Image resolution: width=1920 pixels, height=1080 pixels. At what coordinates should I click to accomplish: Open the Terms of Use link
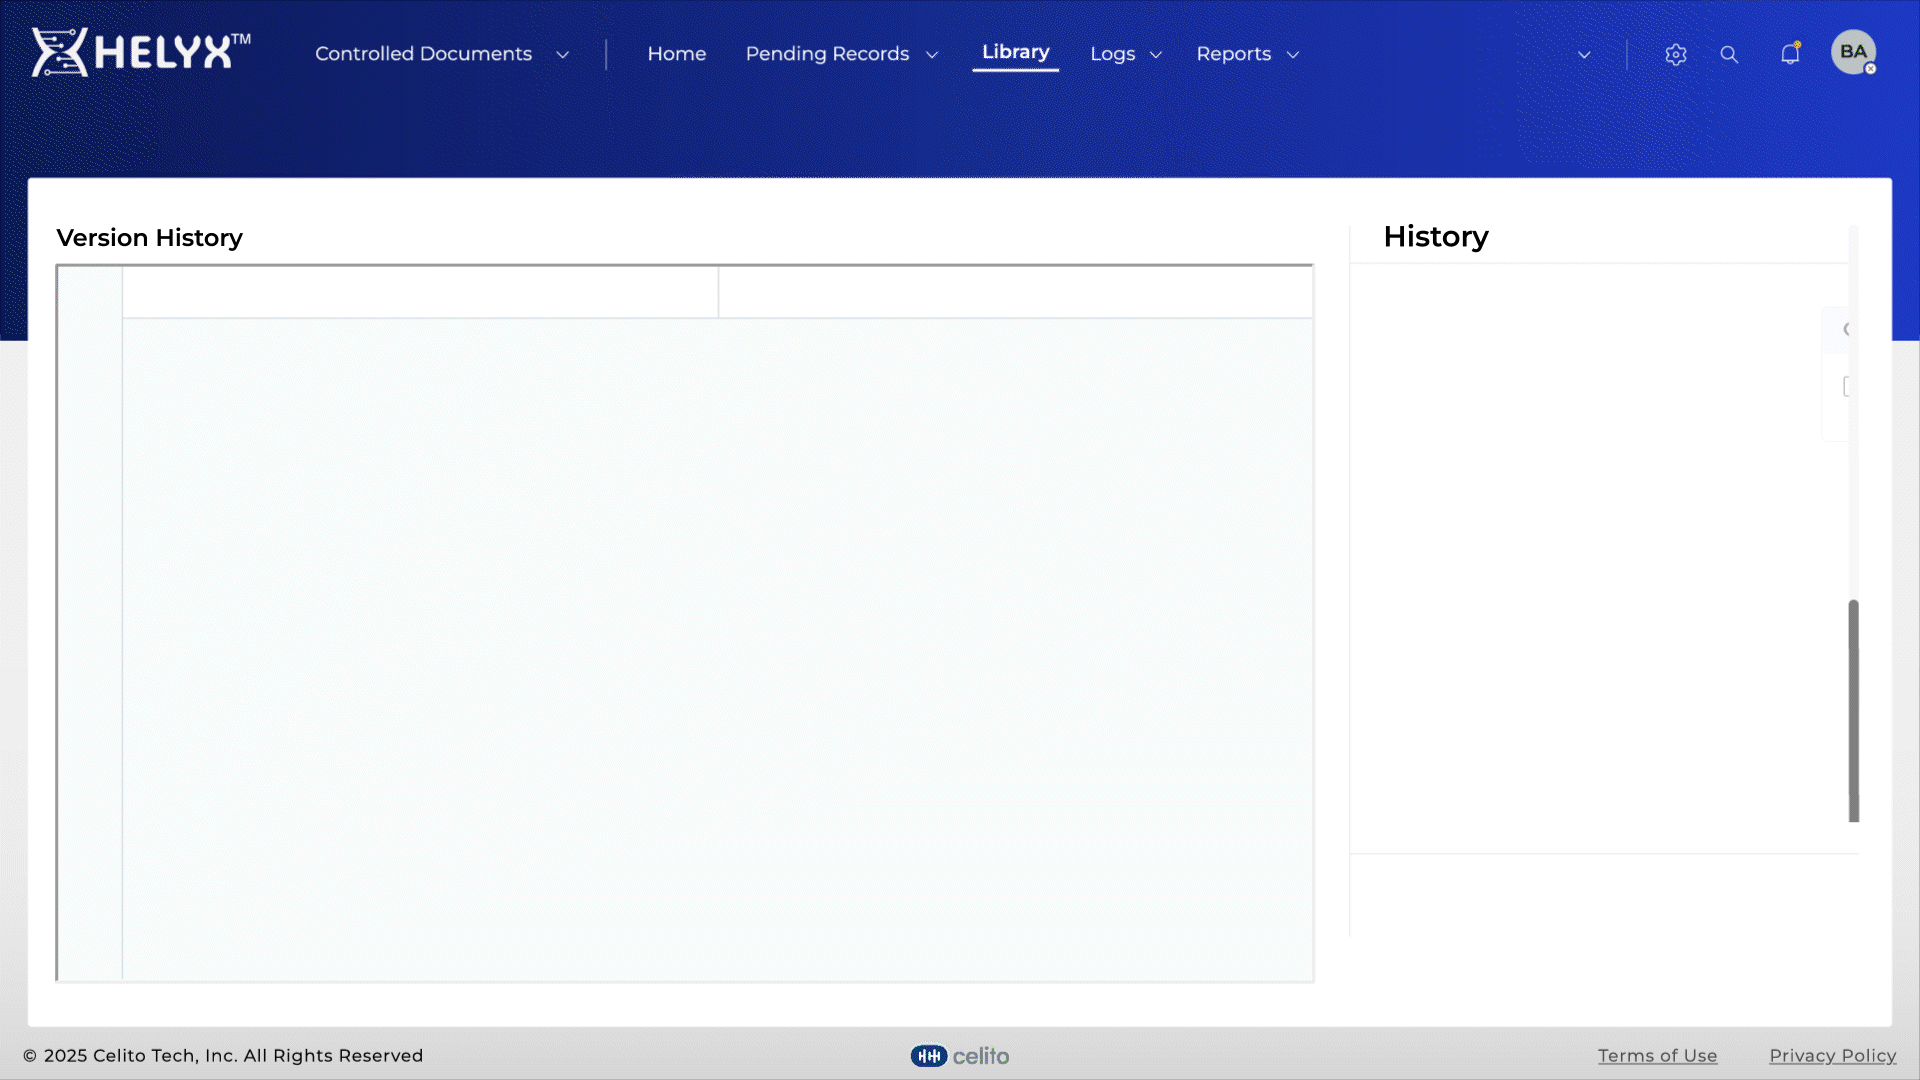click(1657, 1056)
